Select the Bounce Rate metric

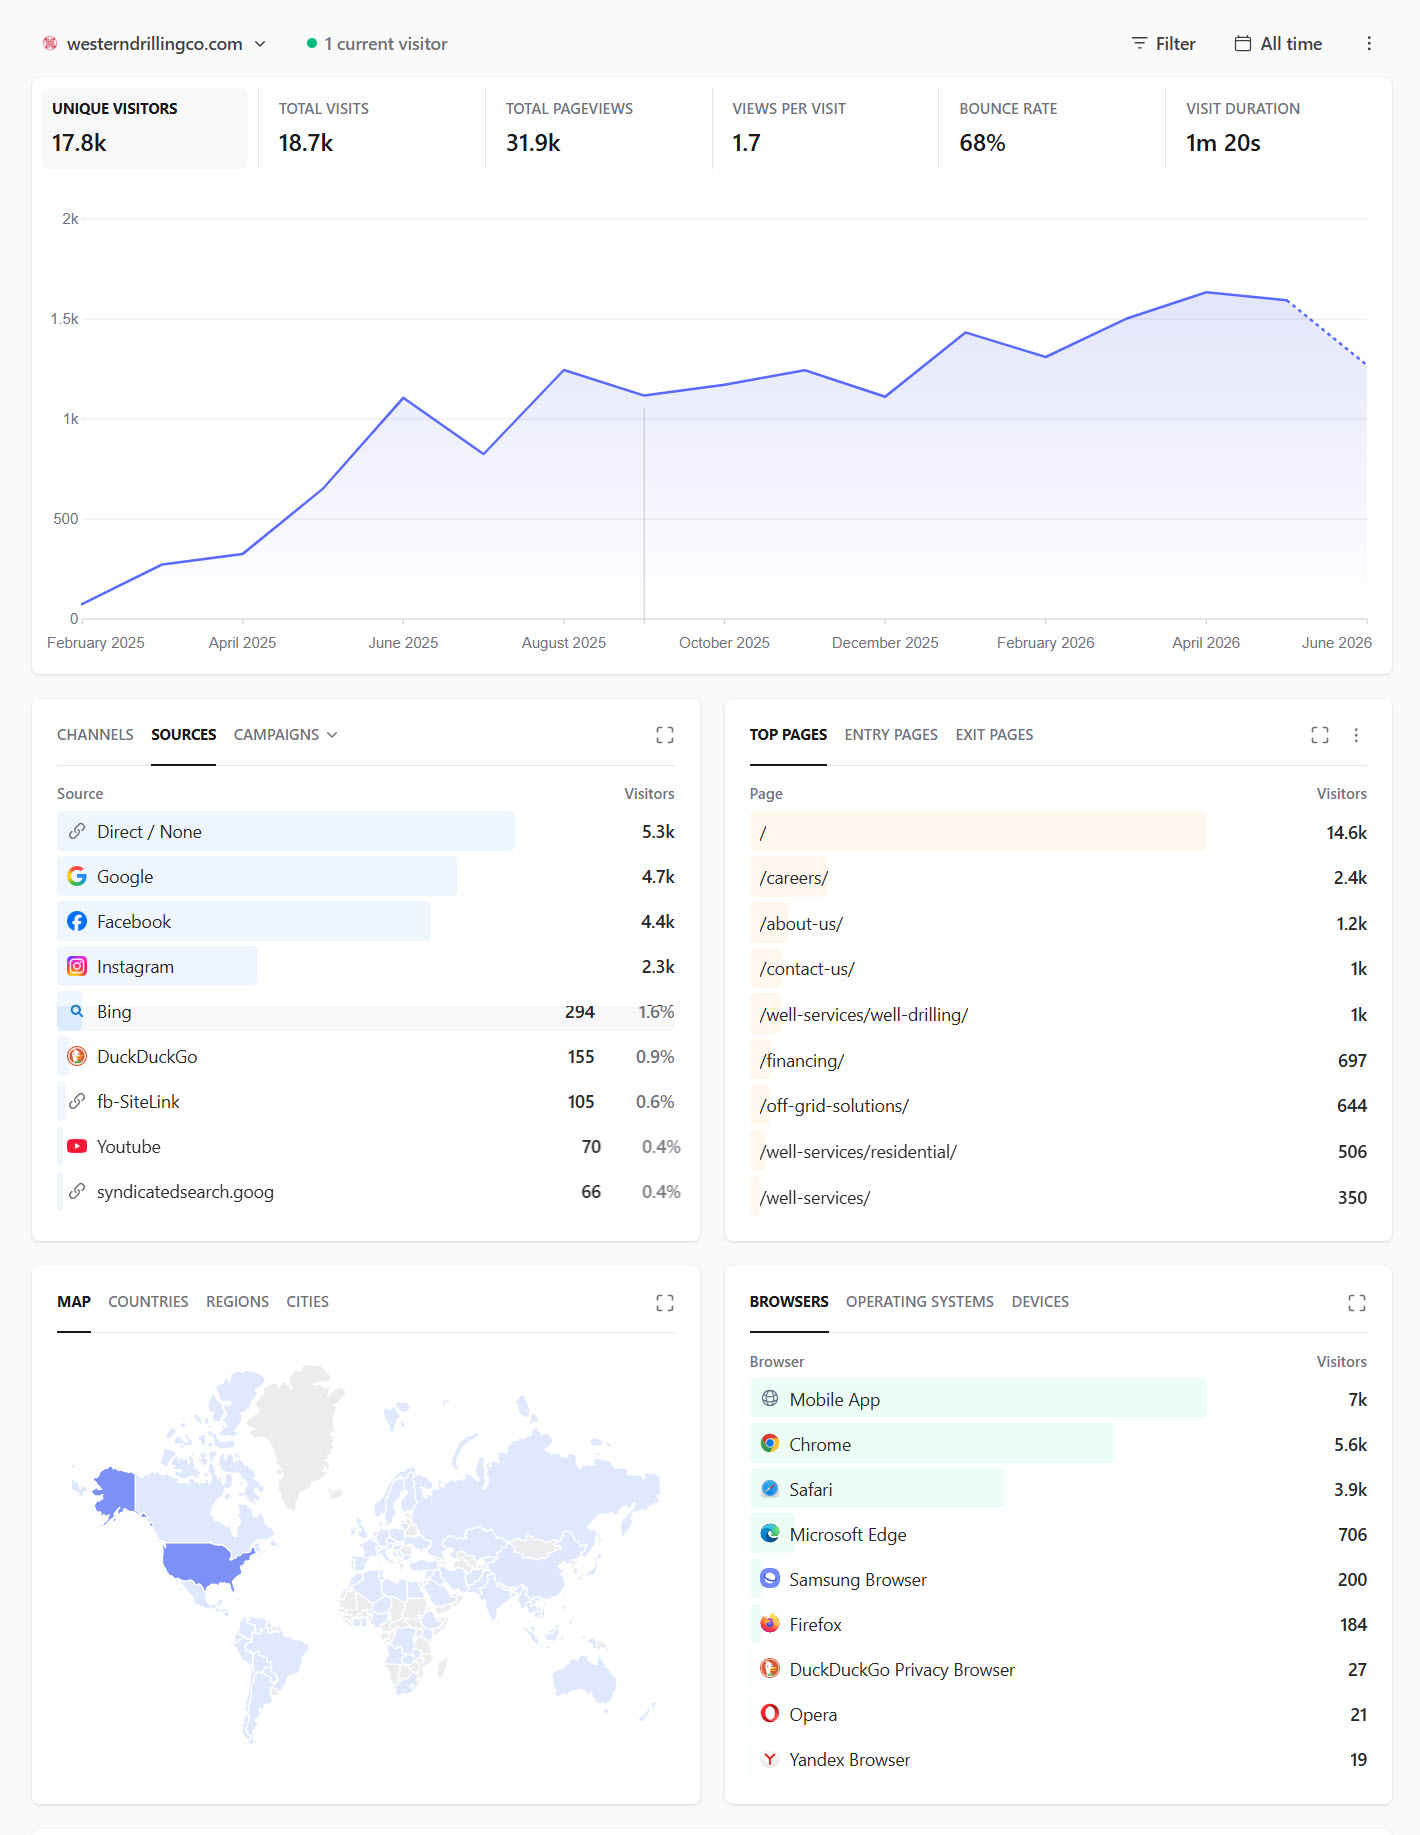[x=1052, y=128]
